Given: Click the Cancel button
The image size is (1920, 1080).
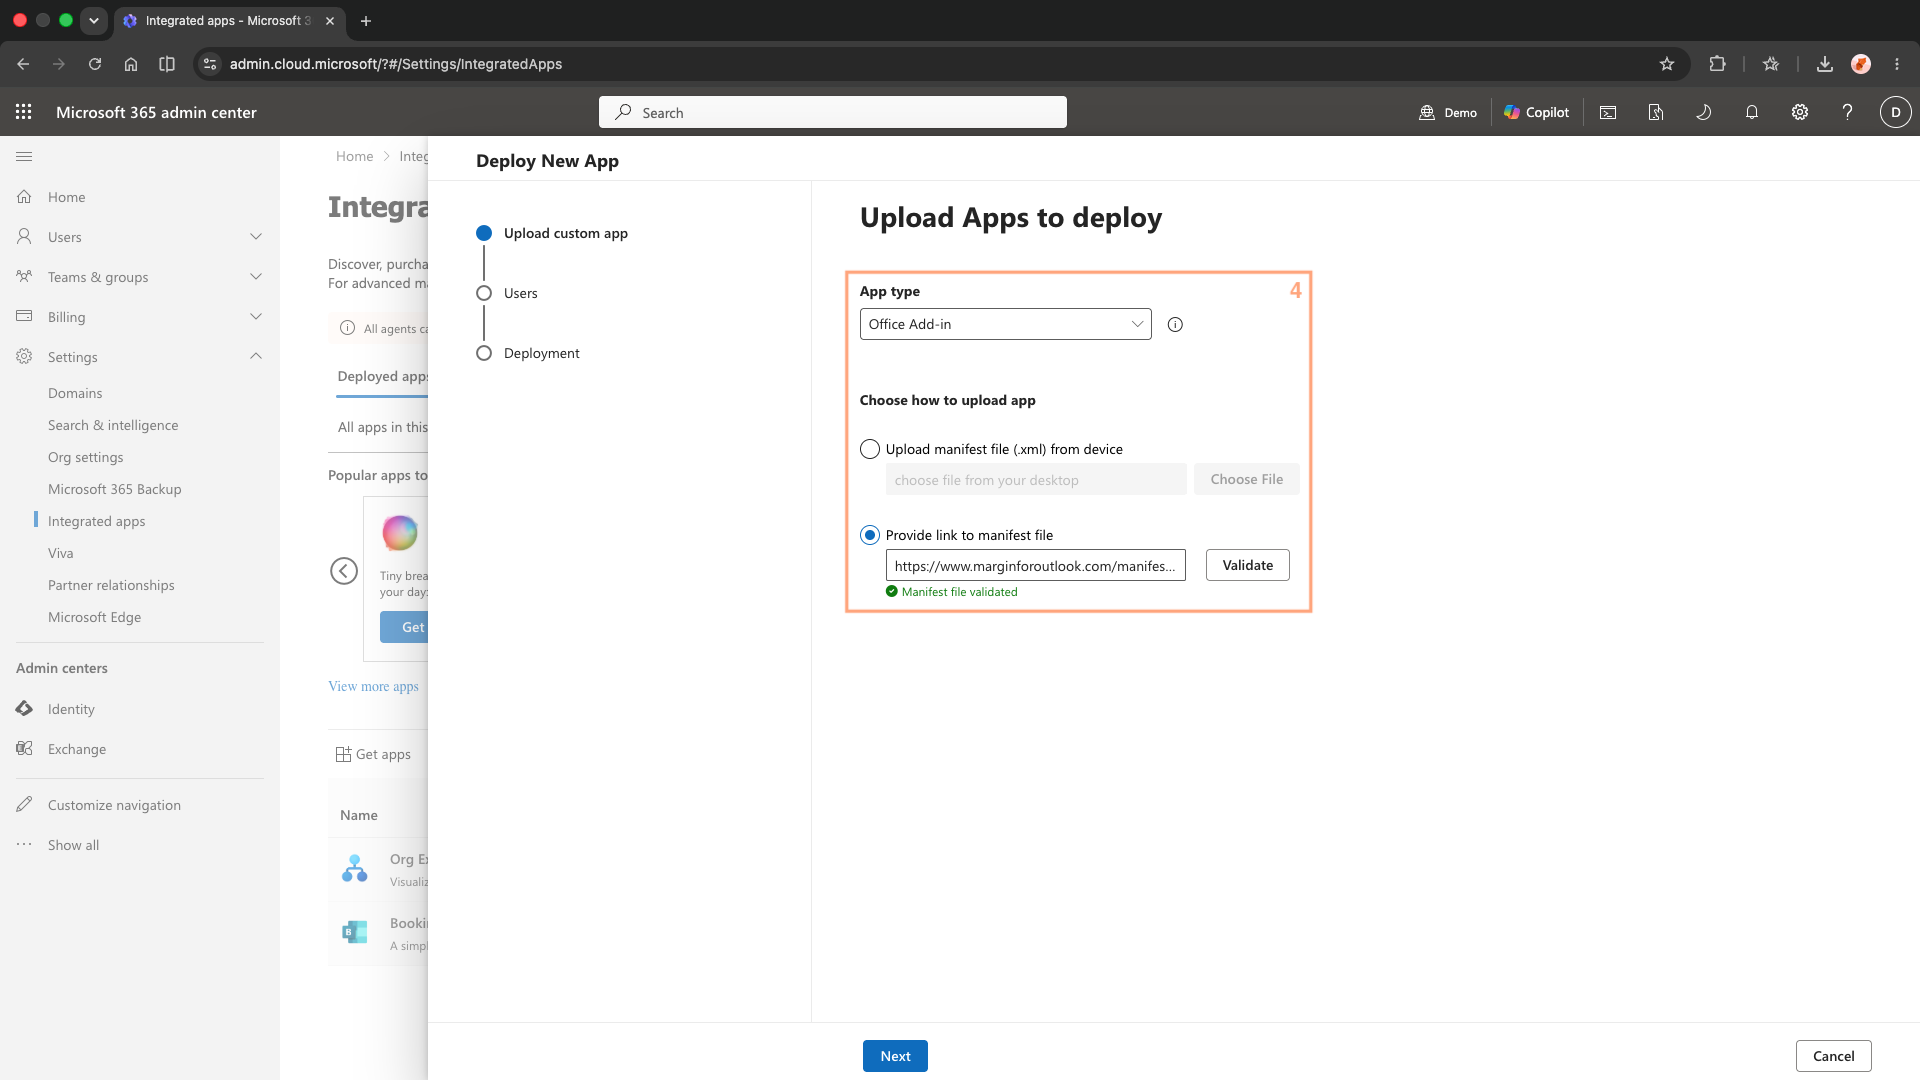Looking at the screenshot, I should (1833, 1056).
